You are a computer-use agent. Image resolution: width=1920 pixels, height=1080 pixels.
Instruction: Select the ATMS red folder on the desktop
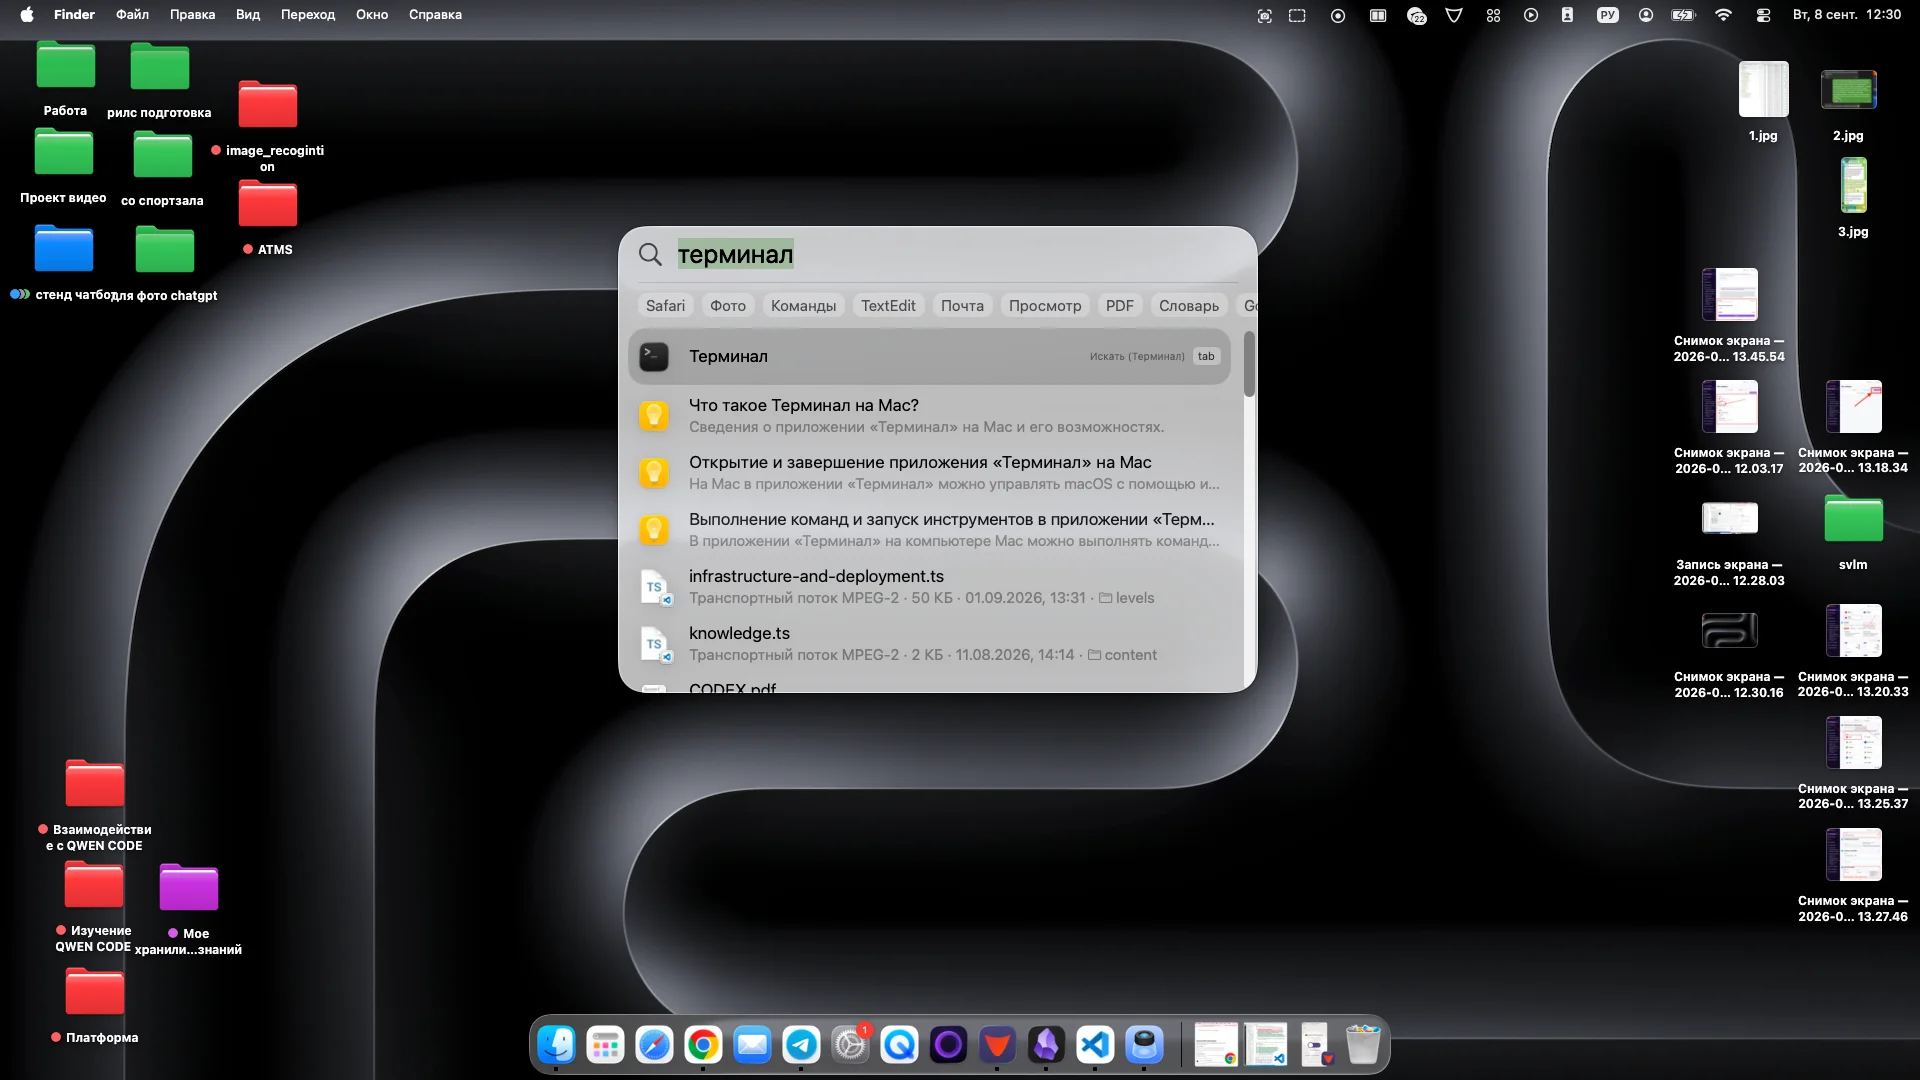(x=268, y=217)
